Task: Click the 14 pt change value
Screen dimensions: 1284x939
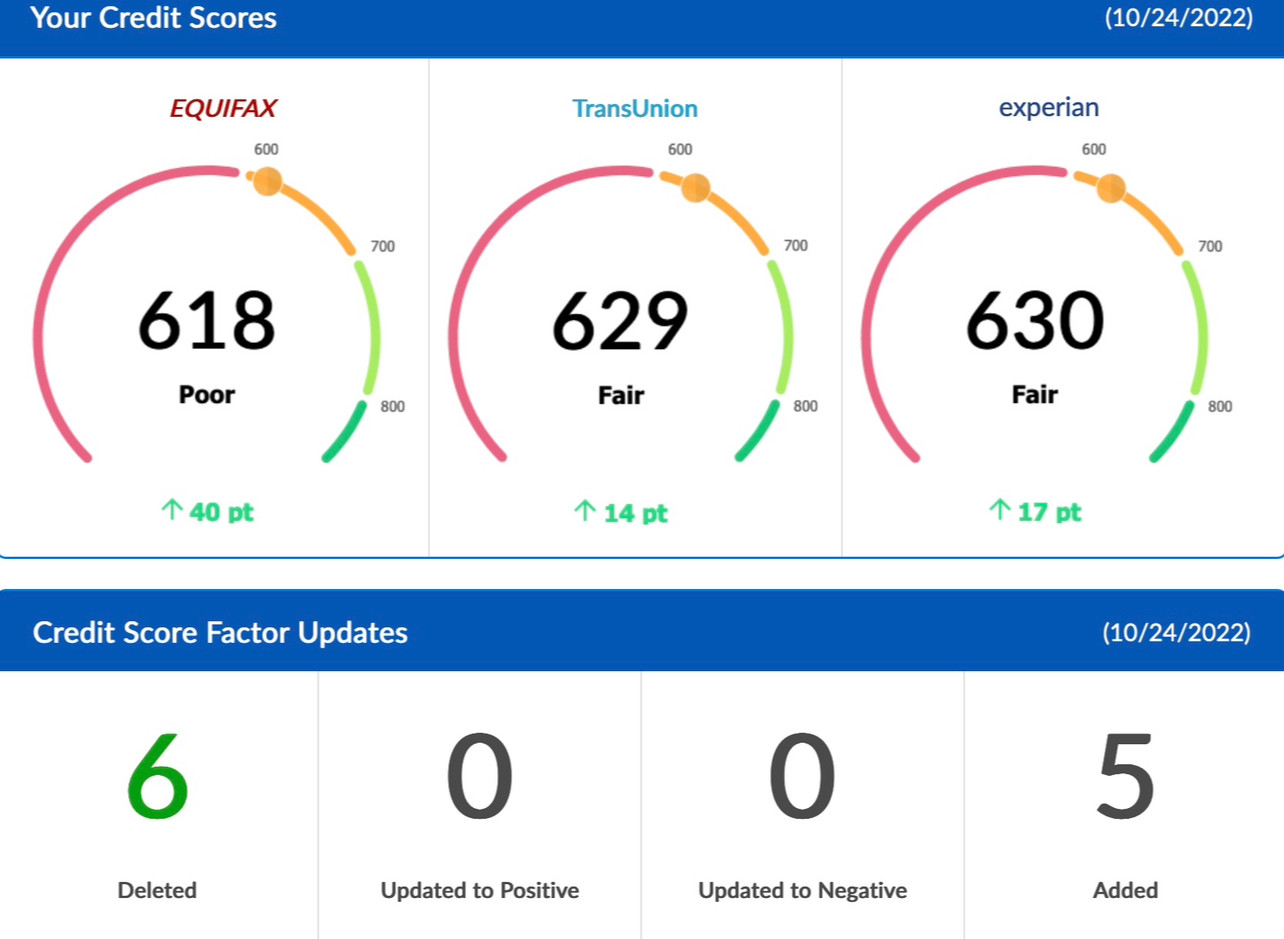Action: pyautogui.click(x=635, y=513)
